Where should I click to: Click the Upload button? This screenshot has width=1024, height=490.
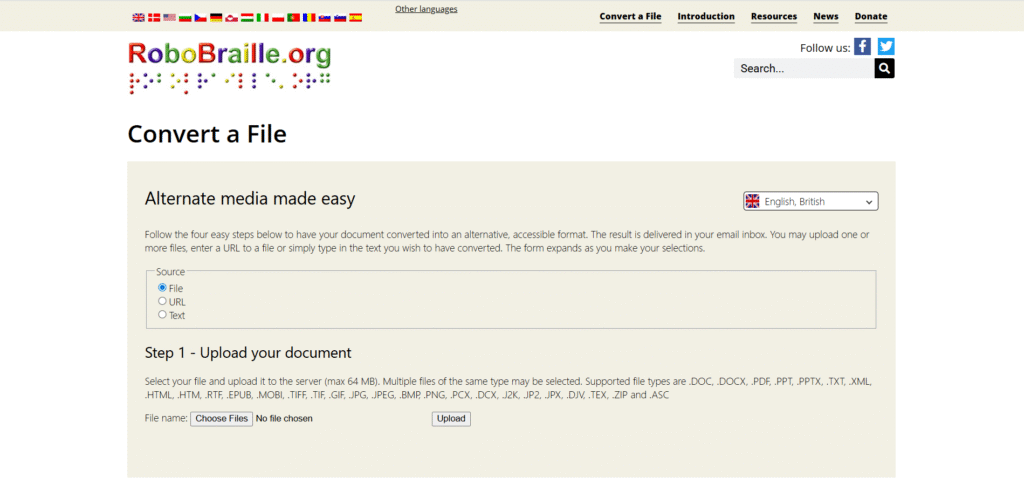coord(451,419)
